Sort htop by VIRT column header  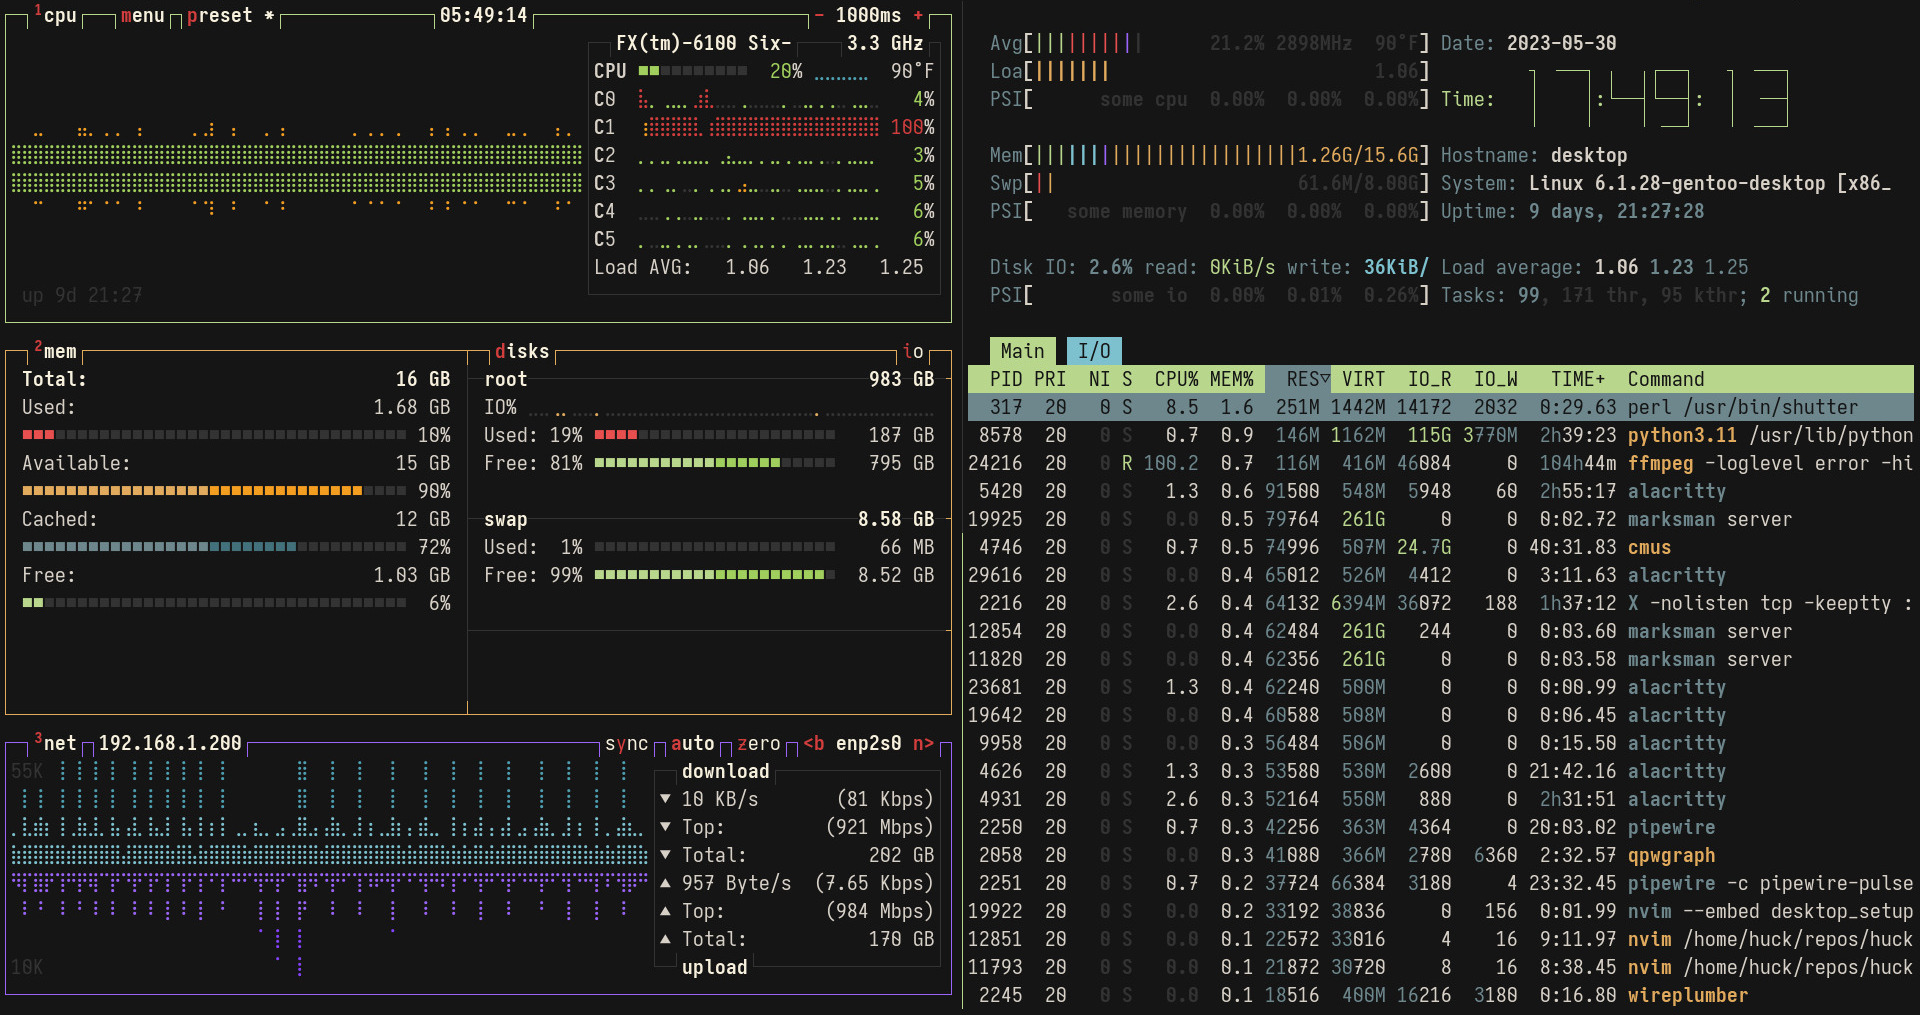point(1363,379)
